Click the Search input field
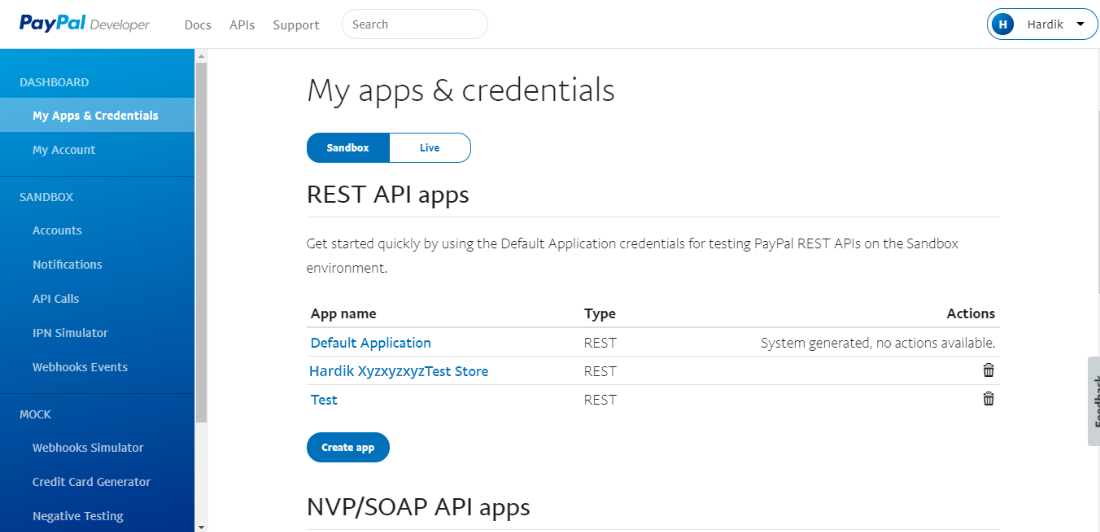The width and height of the screenshot is (1100, 532). [x=415, y=24]
